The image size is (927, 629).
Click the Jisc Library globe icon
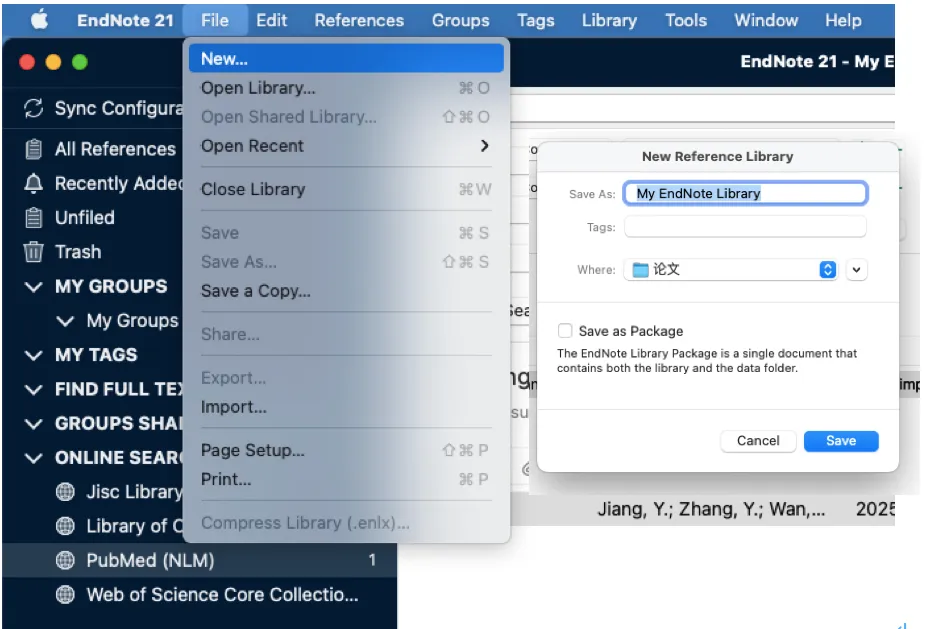click(x=65, y=492)
